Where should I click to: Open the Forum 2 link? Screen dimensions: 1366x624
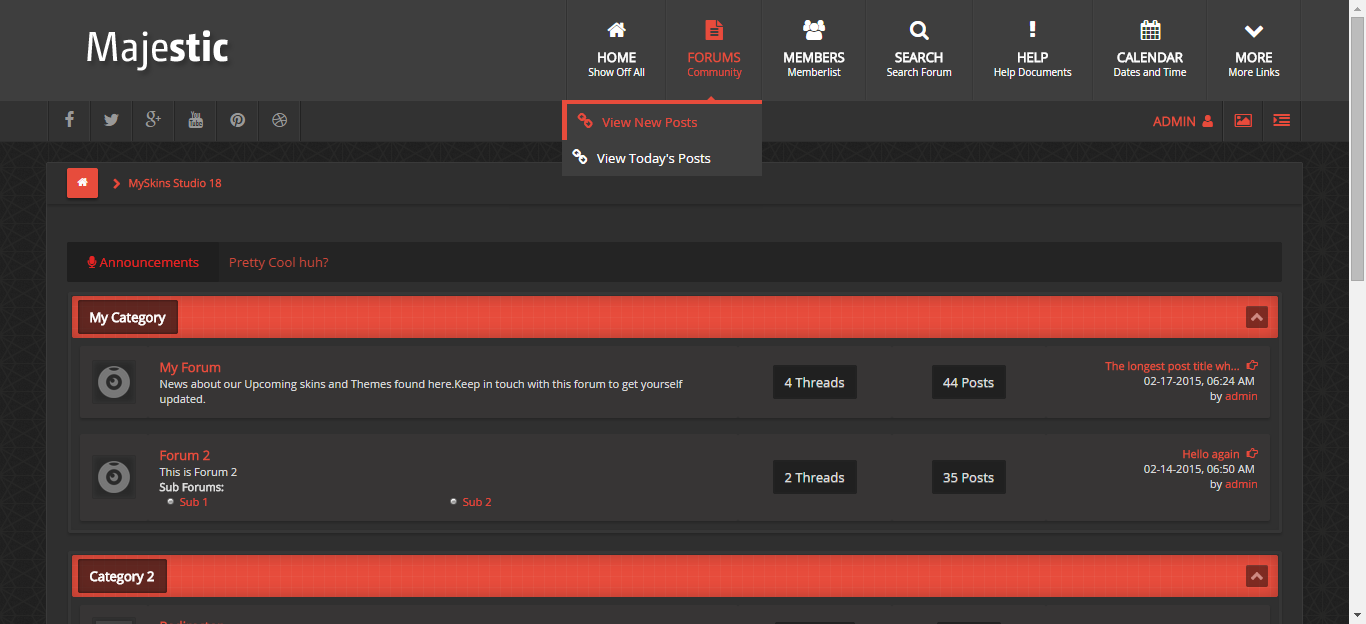(185, 455)
